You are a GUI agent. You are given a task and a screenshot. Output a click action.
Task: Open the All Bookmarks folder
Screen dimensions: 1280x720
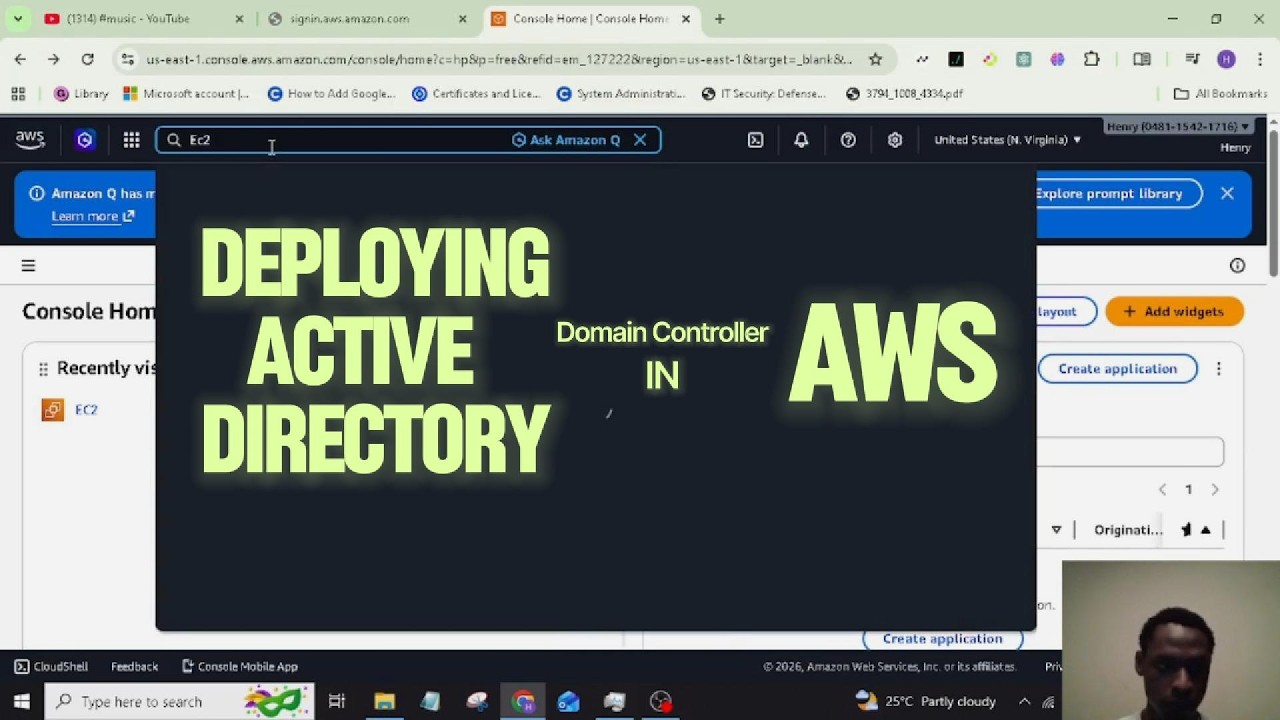pos(1220,93)
